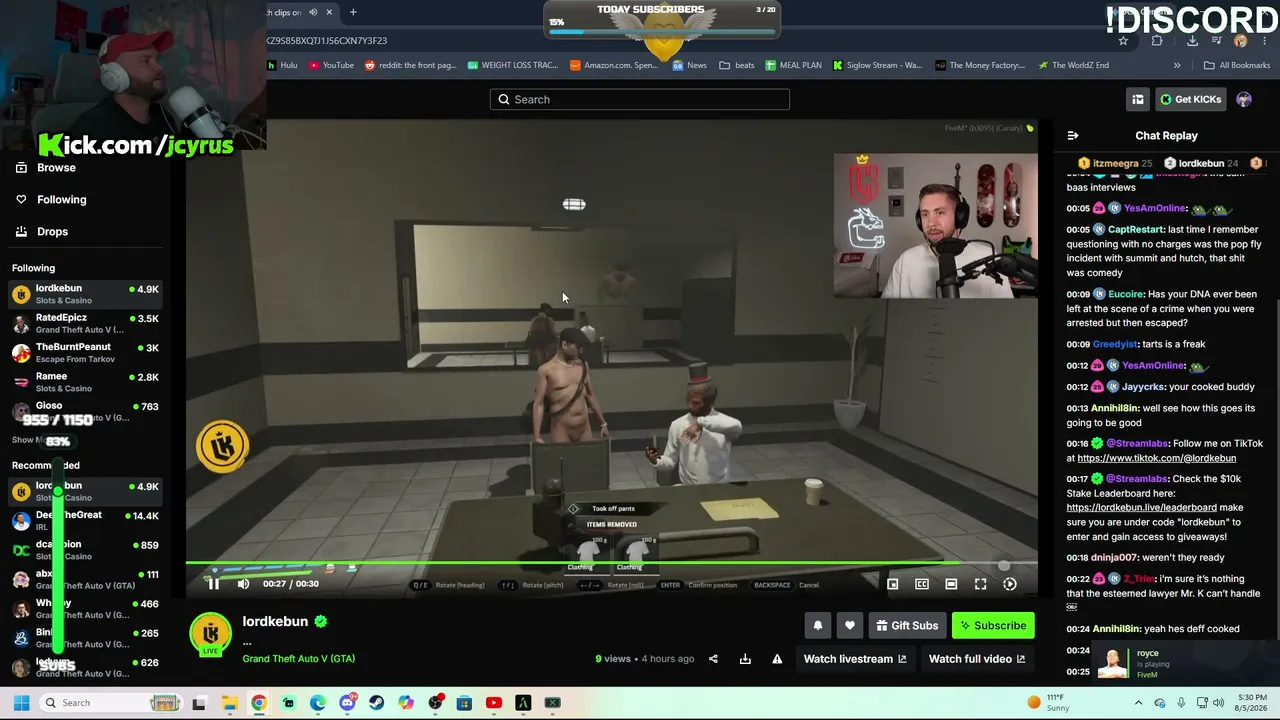
Task: Open the lordkebun.live leaderboard link in chat
Action: click(x=1141, y=508)
